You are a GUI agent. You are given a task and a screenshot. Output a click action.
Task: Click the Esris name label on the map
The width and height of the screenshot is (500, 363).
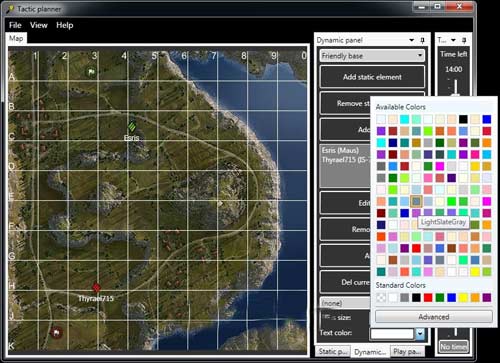tap(131, 138)
